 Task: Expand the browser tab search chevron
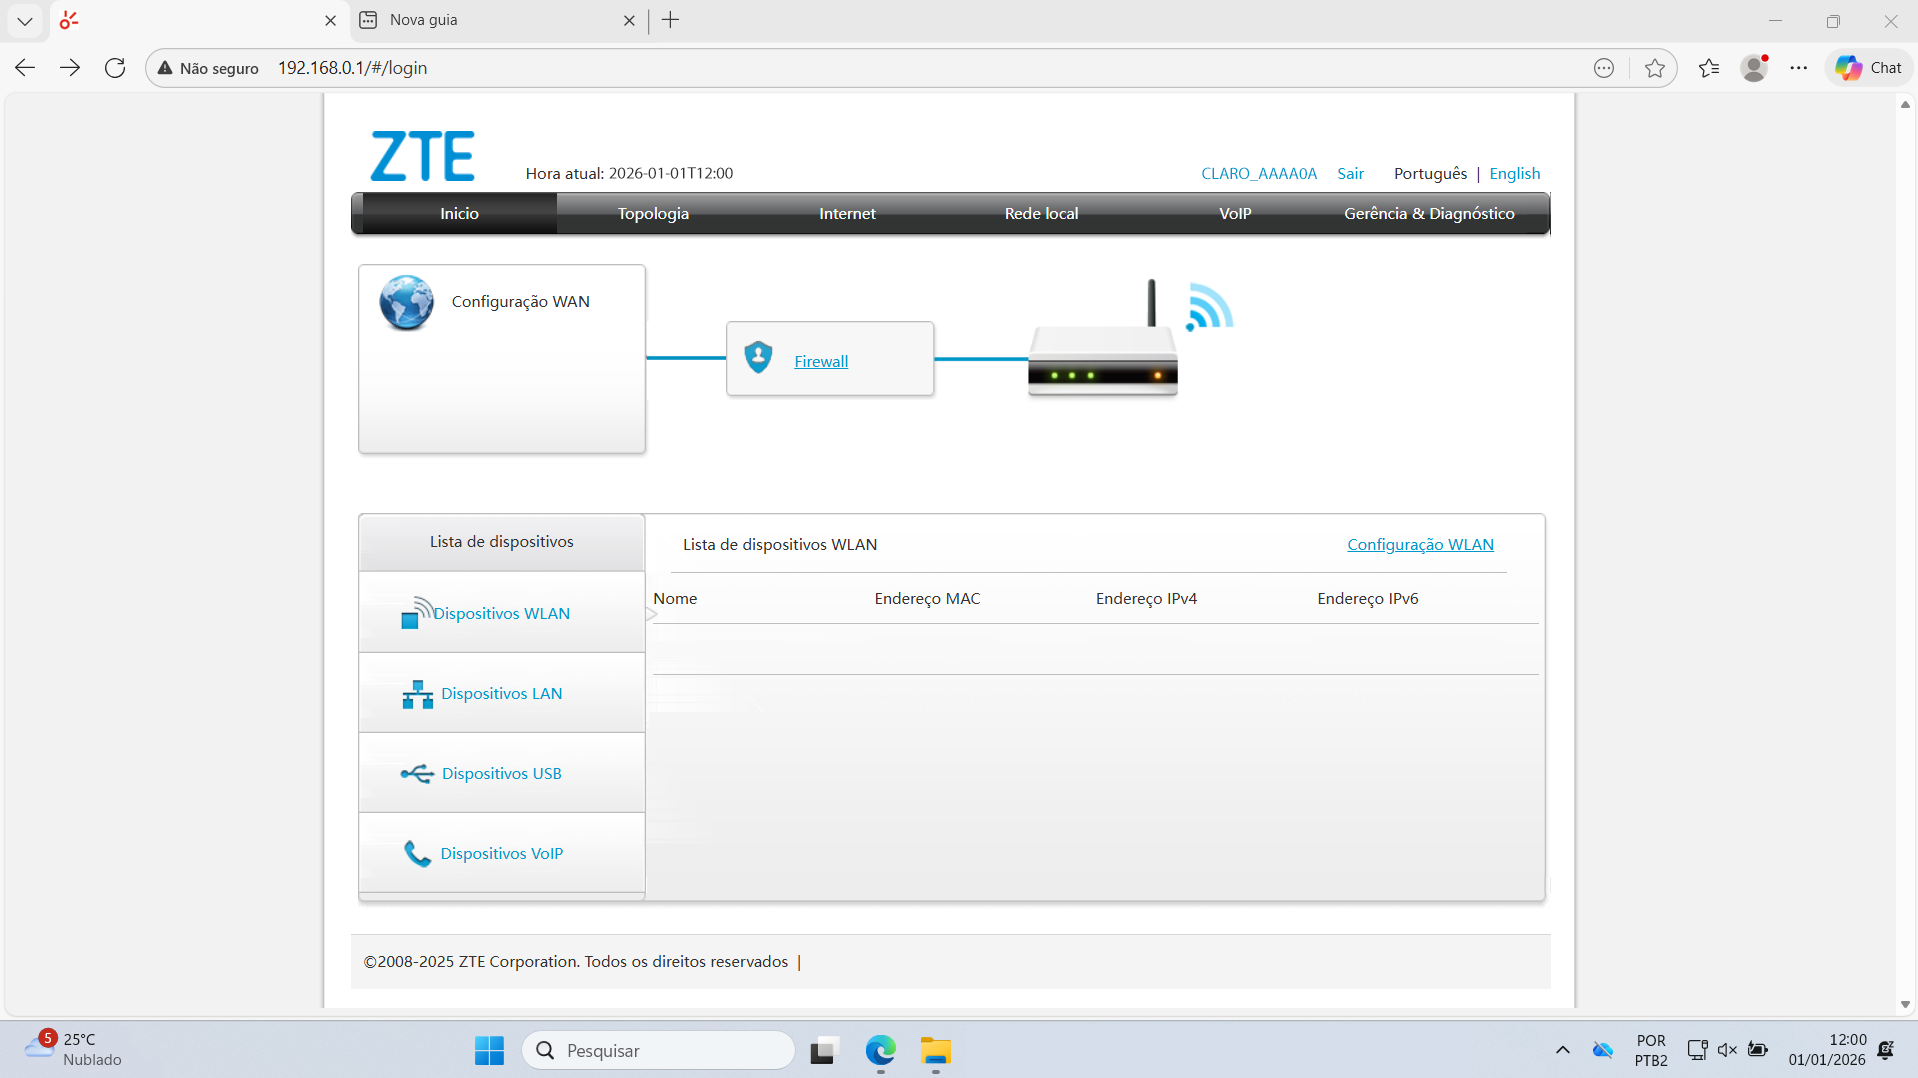pyautogui.click(x=24, y=20)
